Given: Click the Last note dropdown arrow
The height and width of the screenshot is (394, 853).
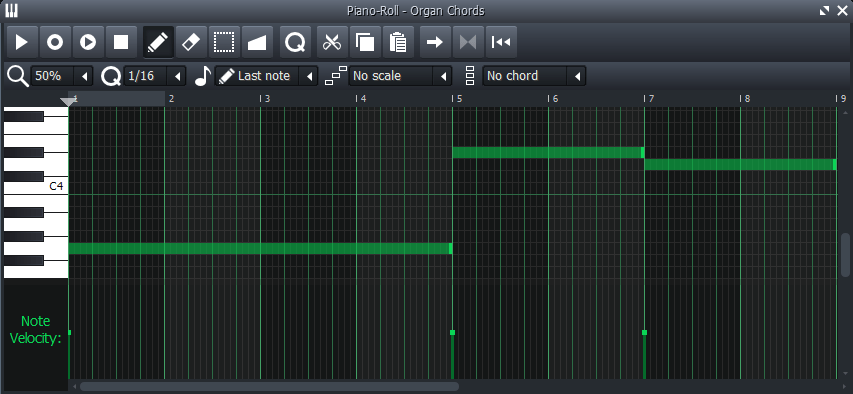Looking at the screenshot, I should tap(310, 76).
